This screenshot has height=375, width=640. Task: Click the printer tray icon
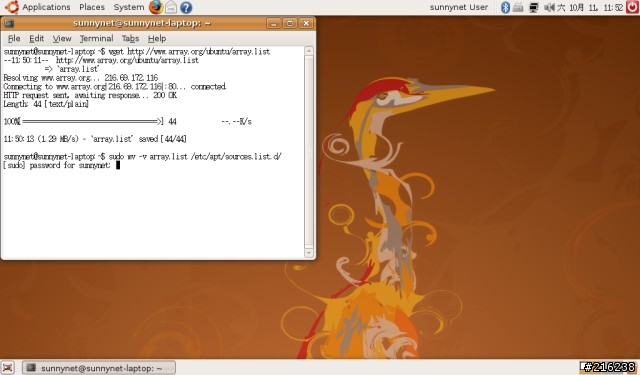[518, 7]
